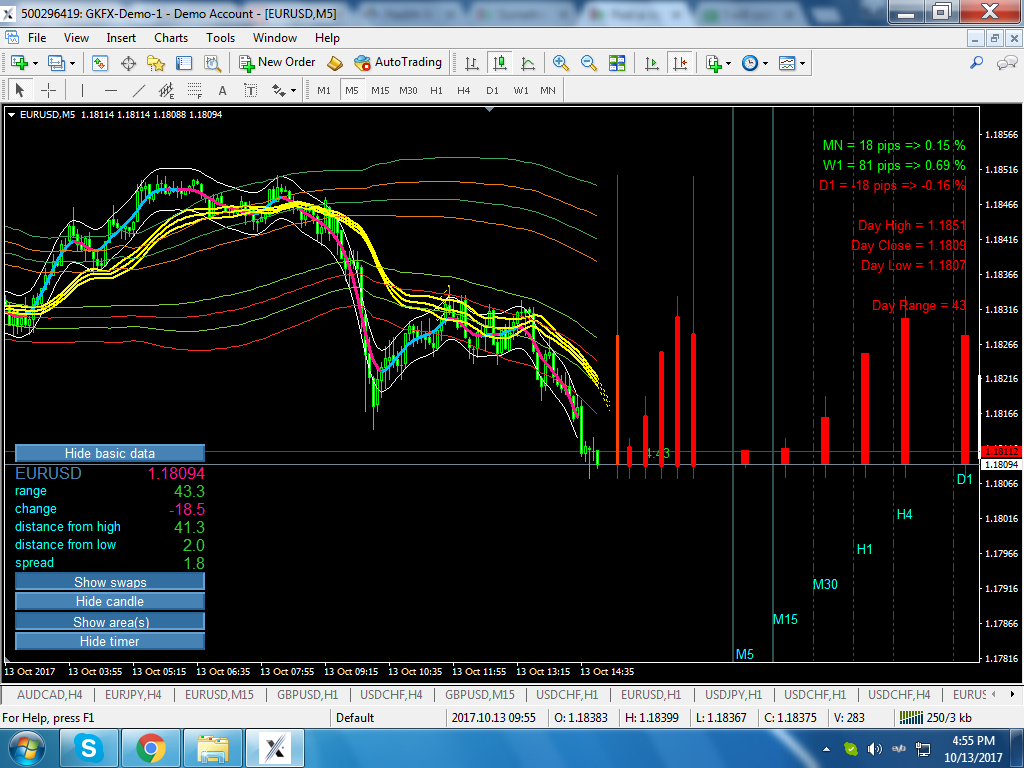Viewport: 1024px width, 768px height.
Task: Open the New Chart toolbar icon
Action: point(19,63)
